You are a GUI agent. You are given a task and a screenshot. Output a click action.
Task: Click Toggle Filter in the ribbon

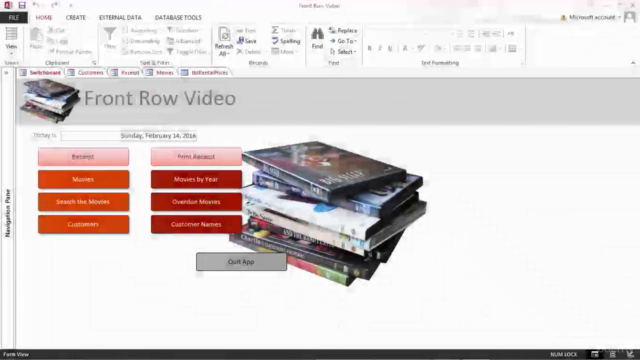click(x=187, y=52)
